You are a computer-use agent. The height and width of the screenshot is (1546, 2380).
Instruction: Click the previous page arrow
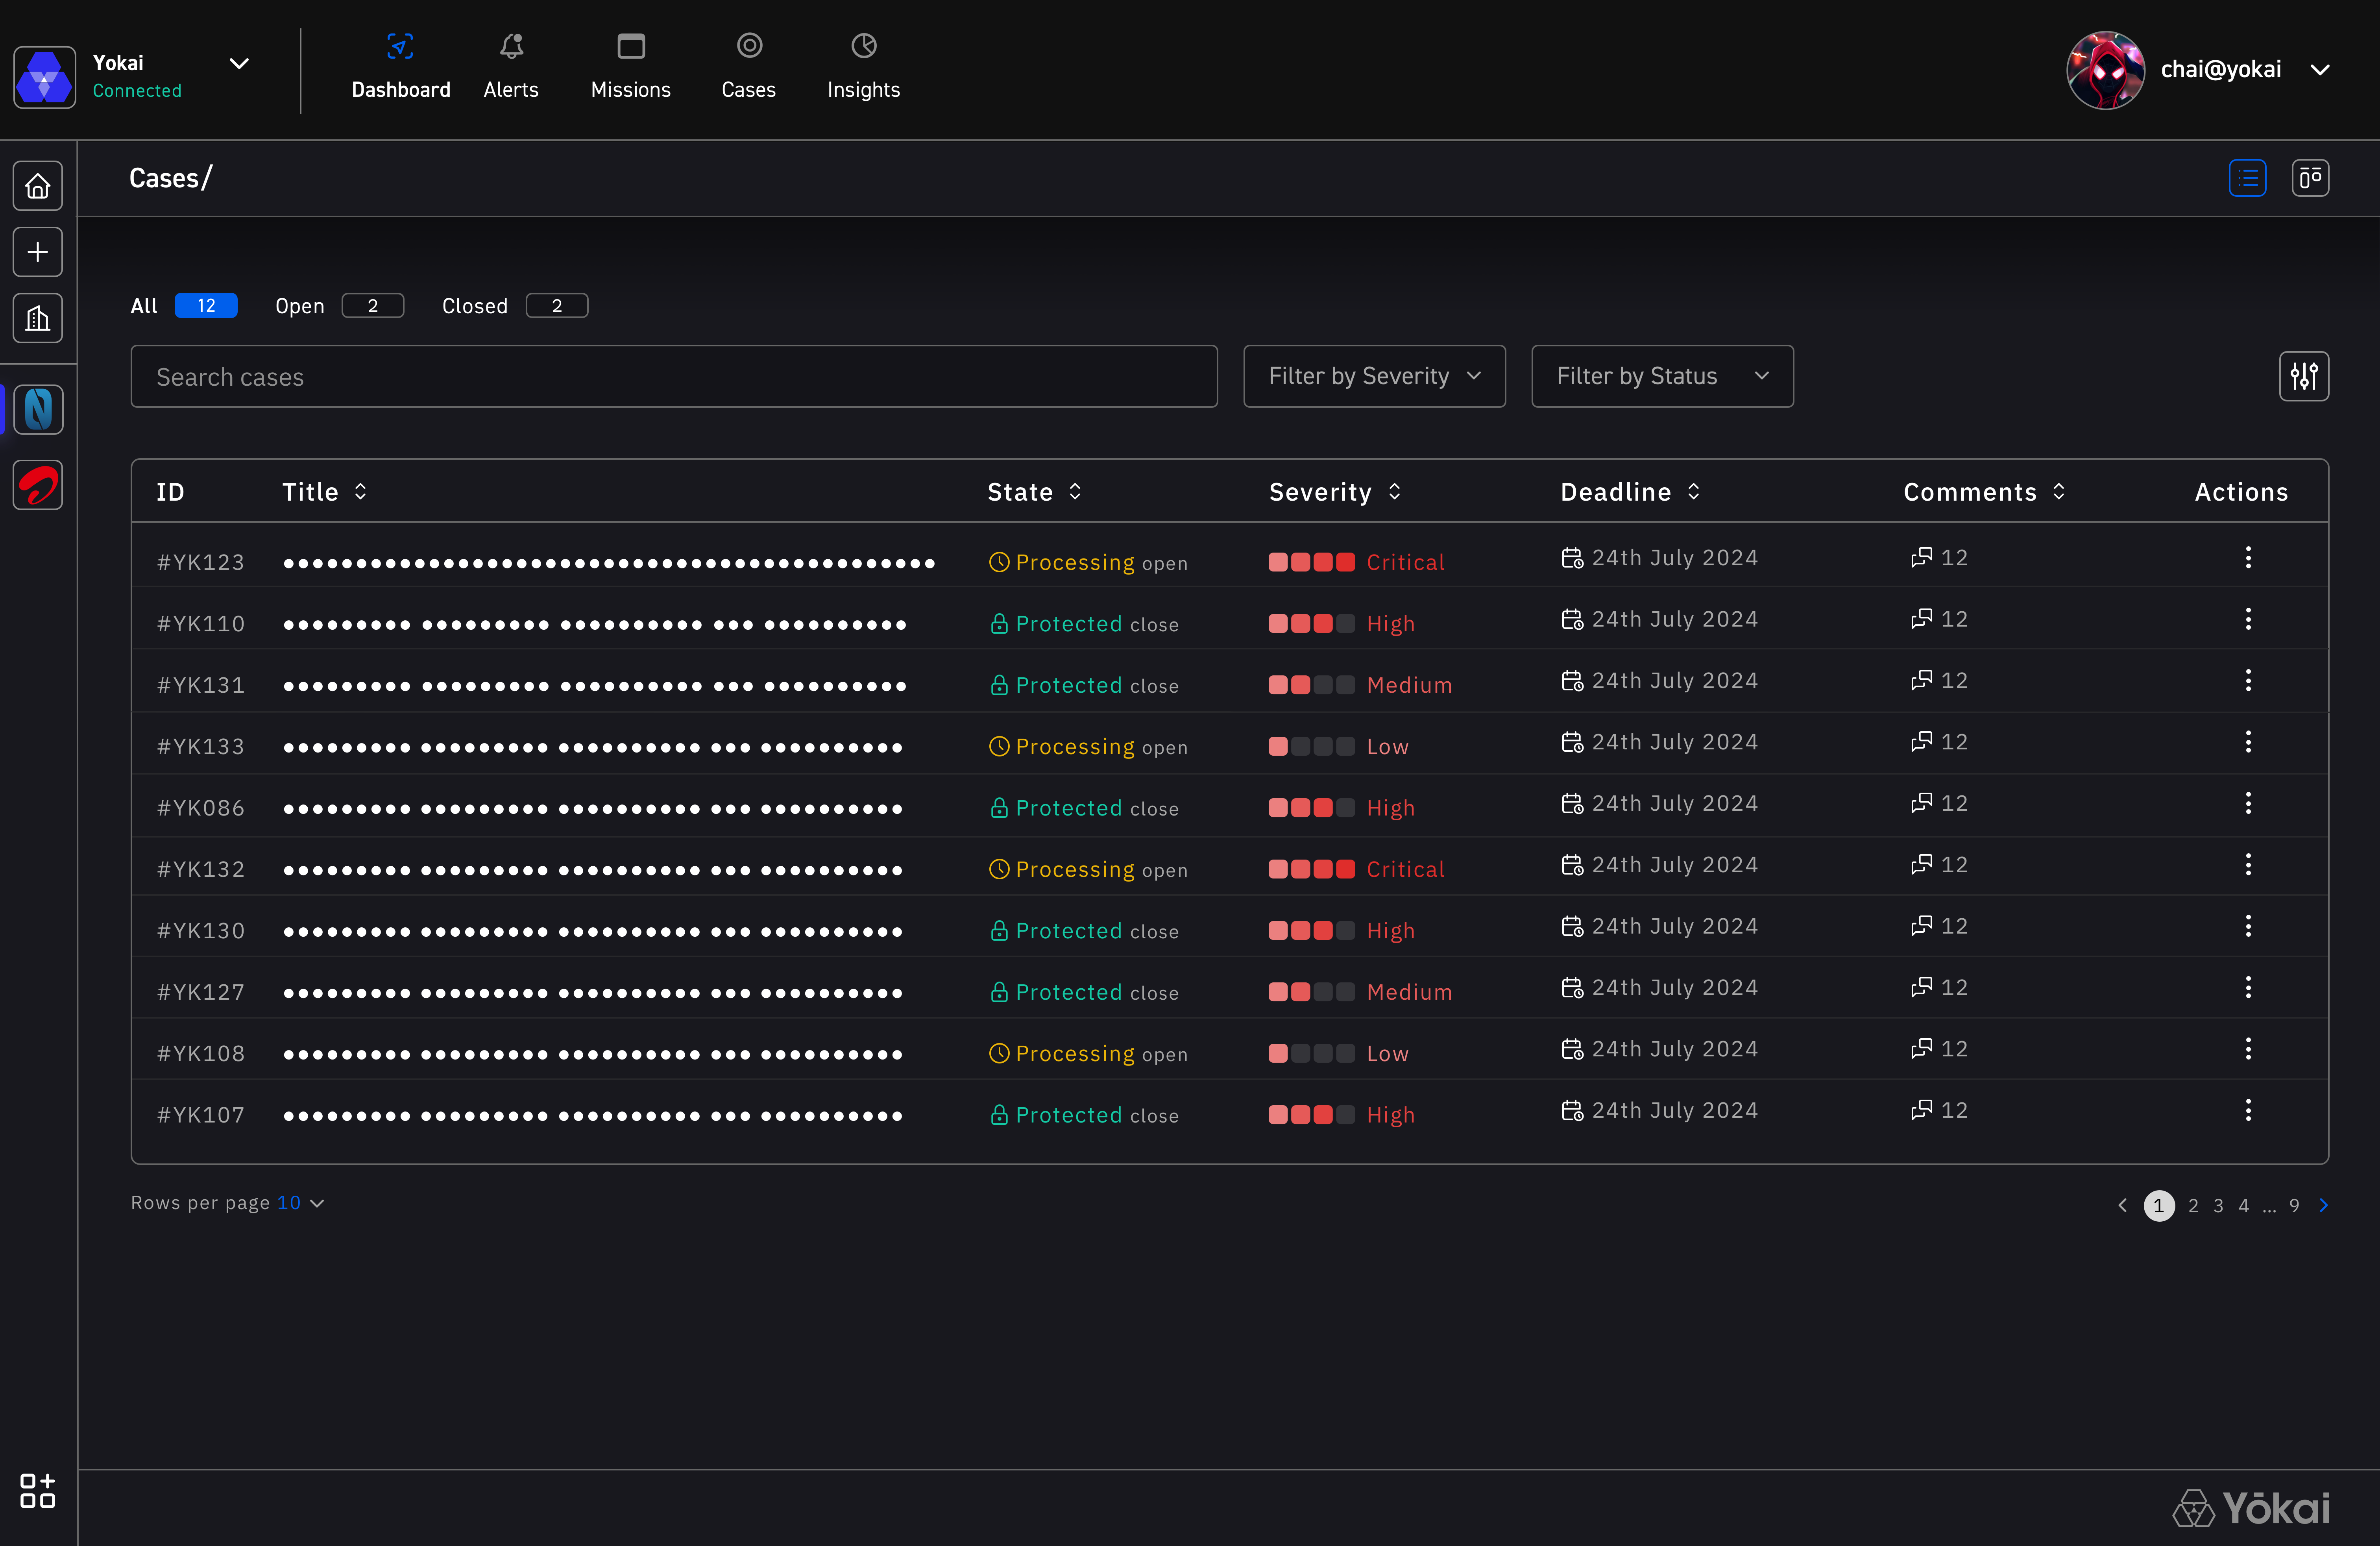tap(2122, 1206)
